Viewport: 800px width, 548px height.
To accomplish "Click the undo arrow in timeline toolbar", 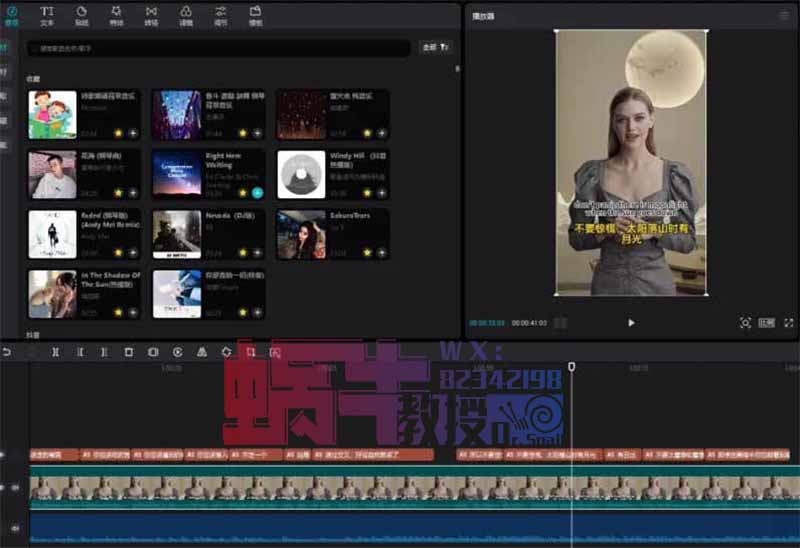I will 8,352.
